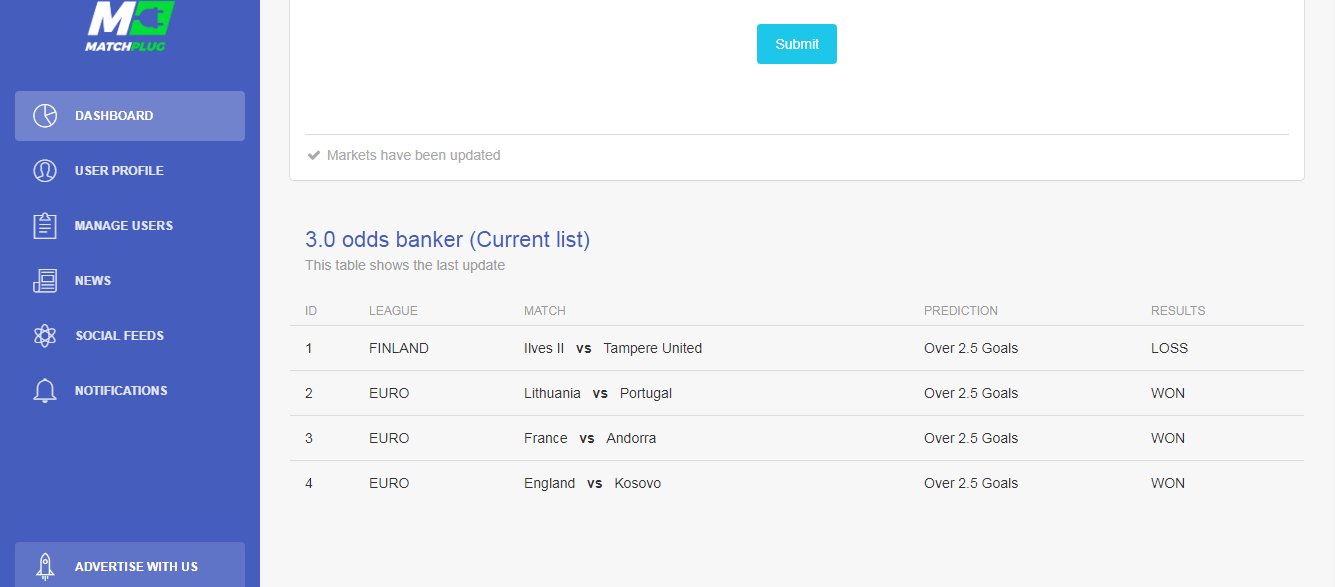Click the ADVERTISE WITH US button
Screen dimensions: 1335x587
pyautogui.click(x=130, y=565)
